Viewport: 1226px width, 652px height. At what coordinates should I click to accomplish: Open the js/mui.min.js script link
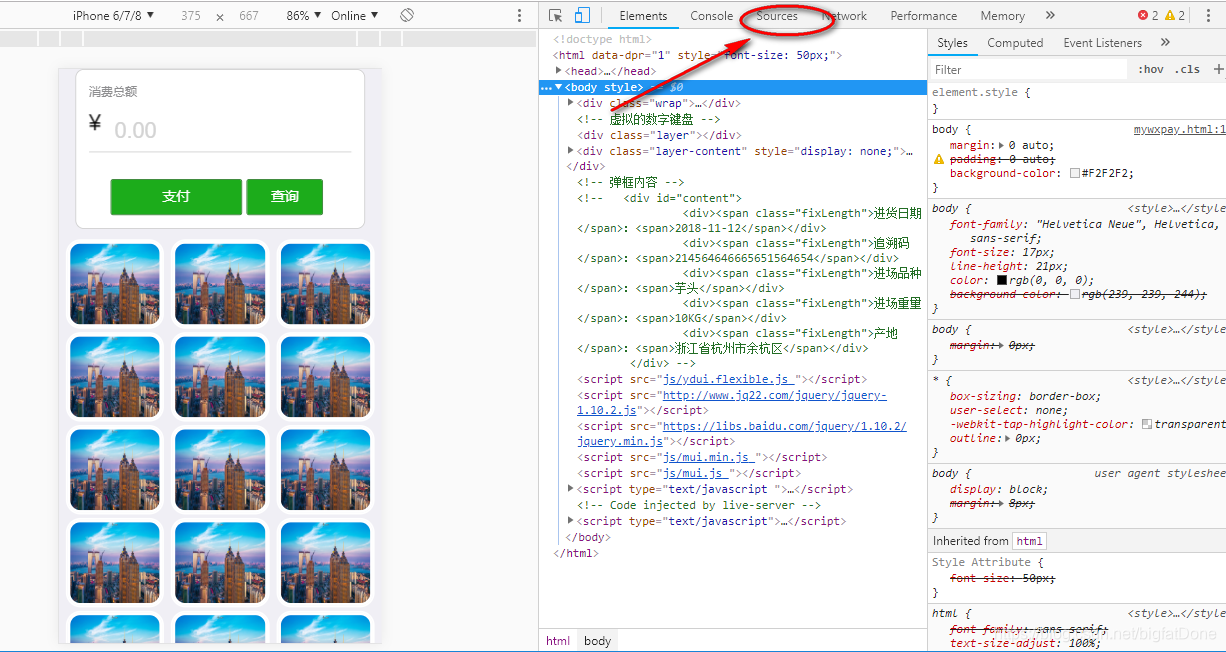point(707,457)
